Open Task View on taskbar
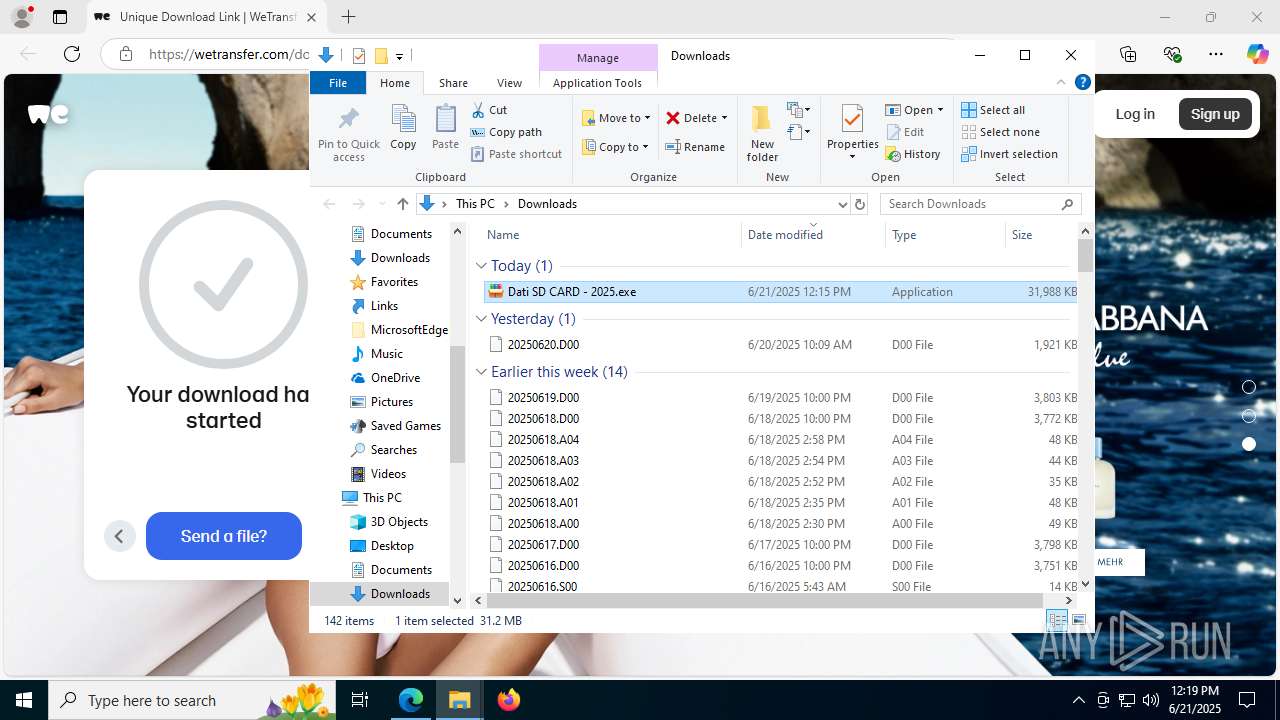Screen dimensions: 1280x720 coord(360,700)
